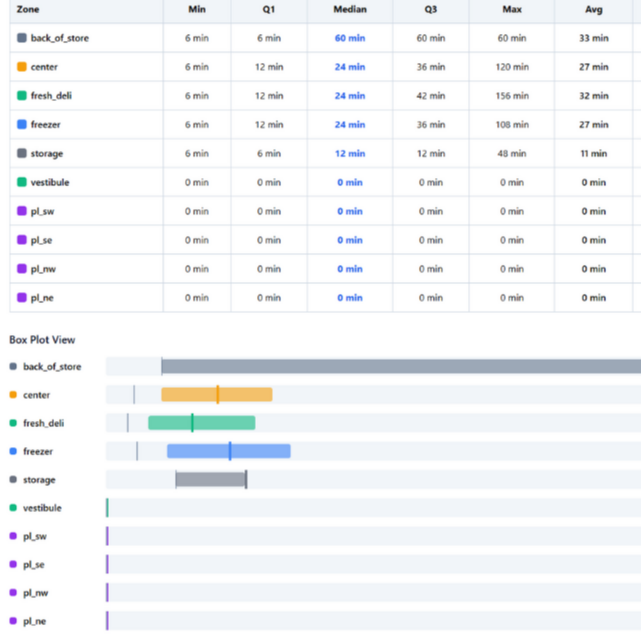
Task: Select fresh_deli zone name in table
Action: [x=51, y=96]
